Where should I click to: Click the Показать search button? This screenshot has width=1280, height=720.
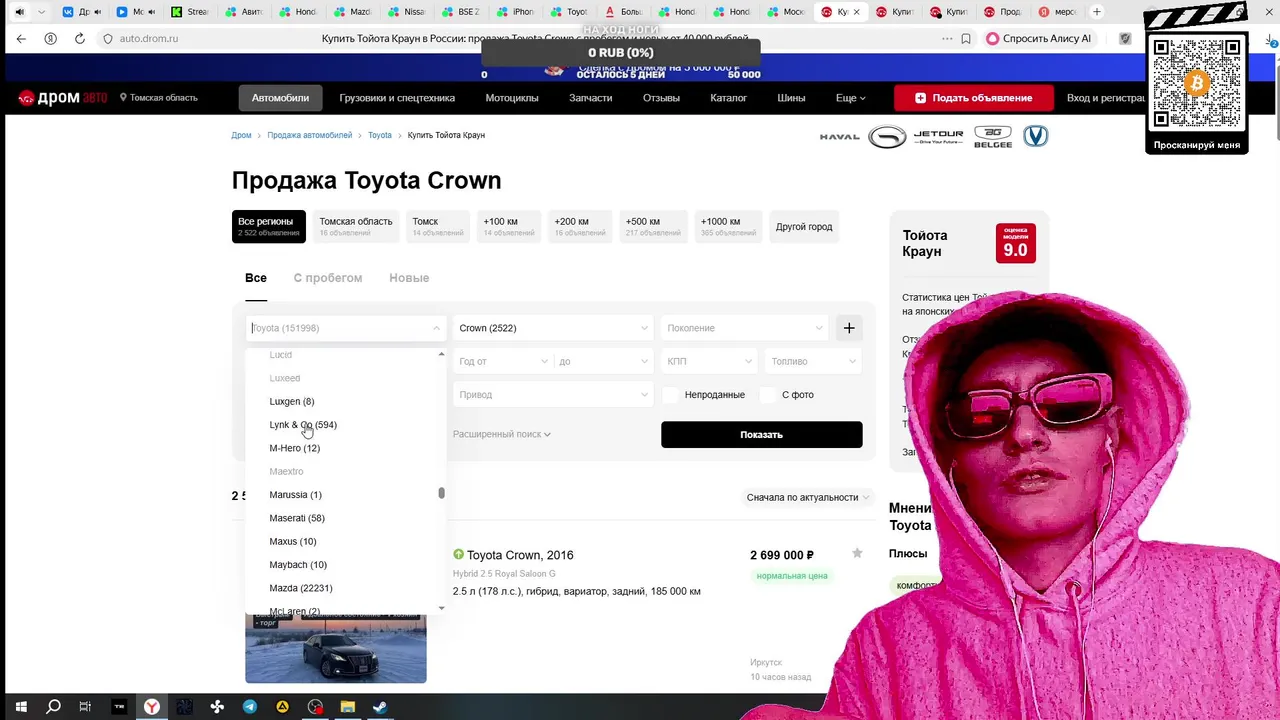[761, 434]
